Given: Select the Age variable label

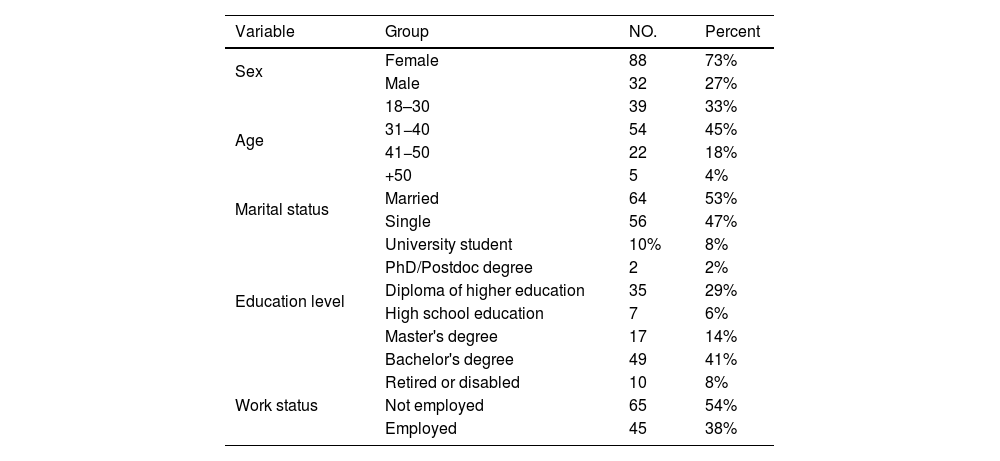Looking at the screenshot, I should pos(249,141).
